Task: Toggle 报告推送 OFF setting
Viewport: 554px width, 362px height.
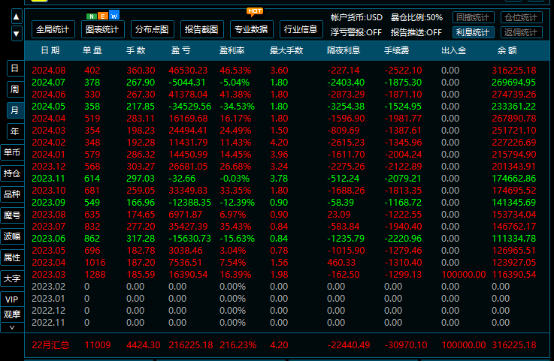Action: click(416, 32)
